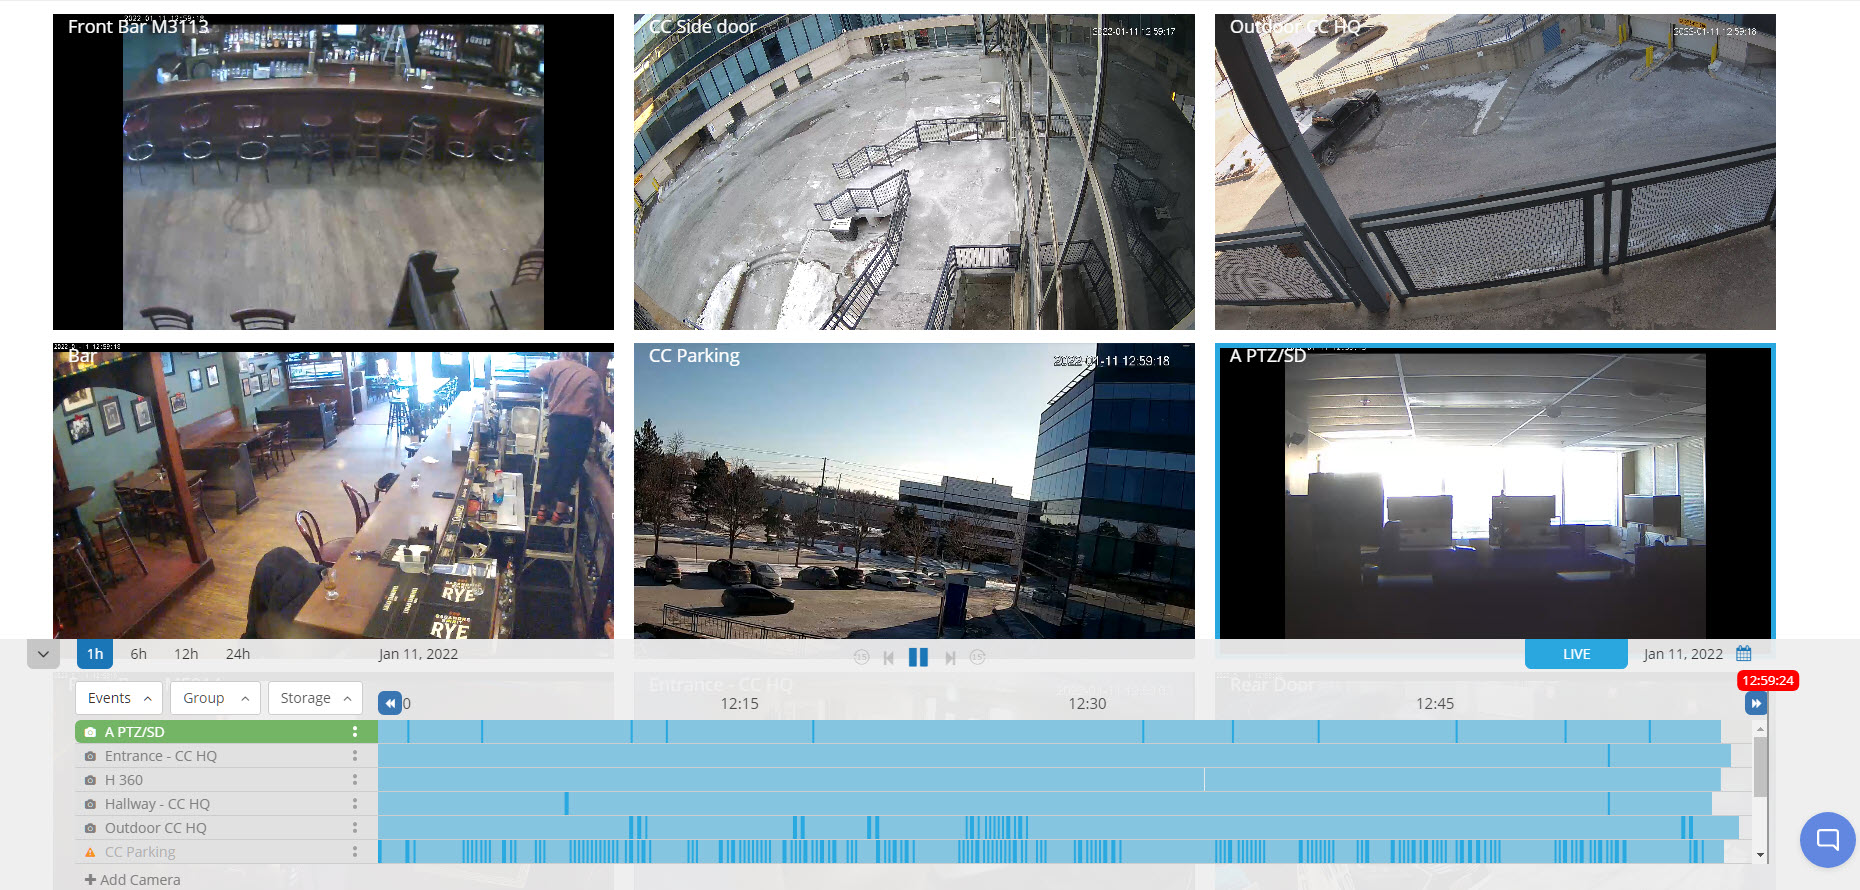This screenshot has width=1860, height=890.
Task: Open the Front Bar M3113 camera feed
Action: [x=333, y=172]
